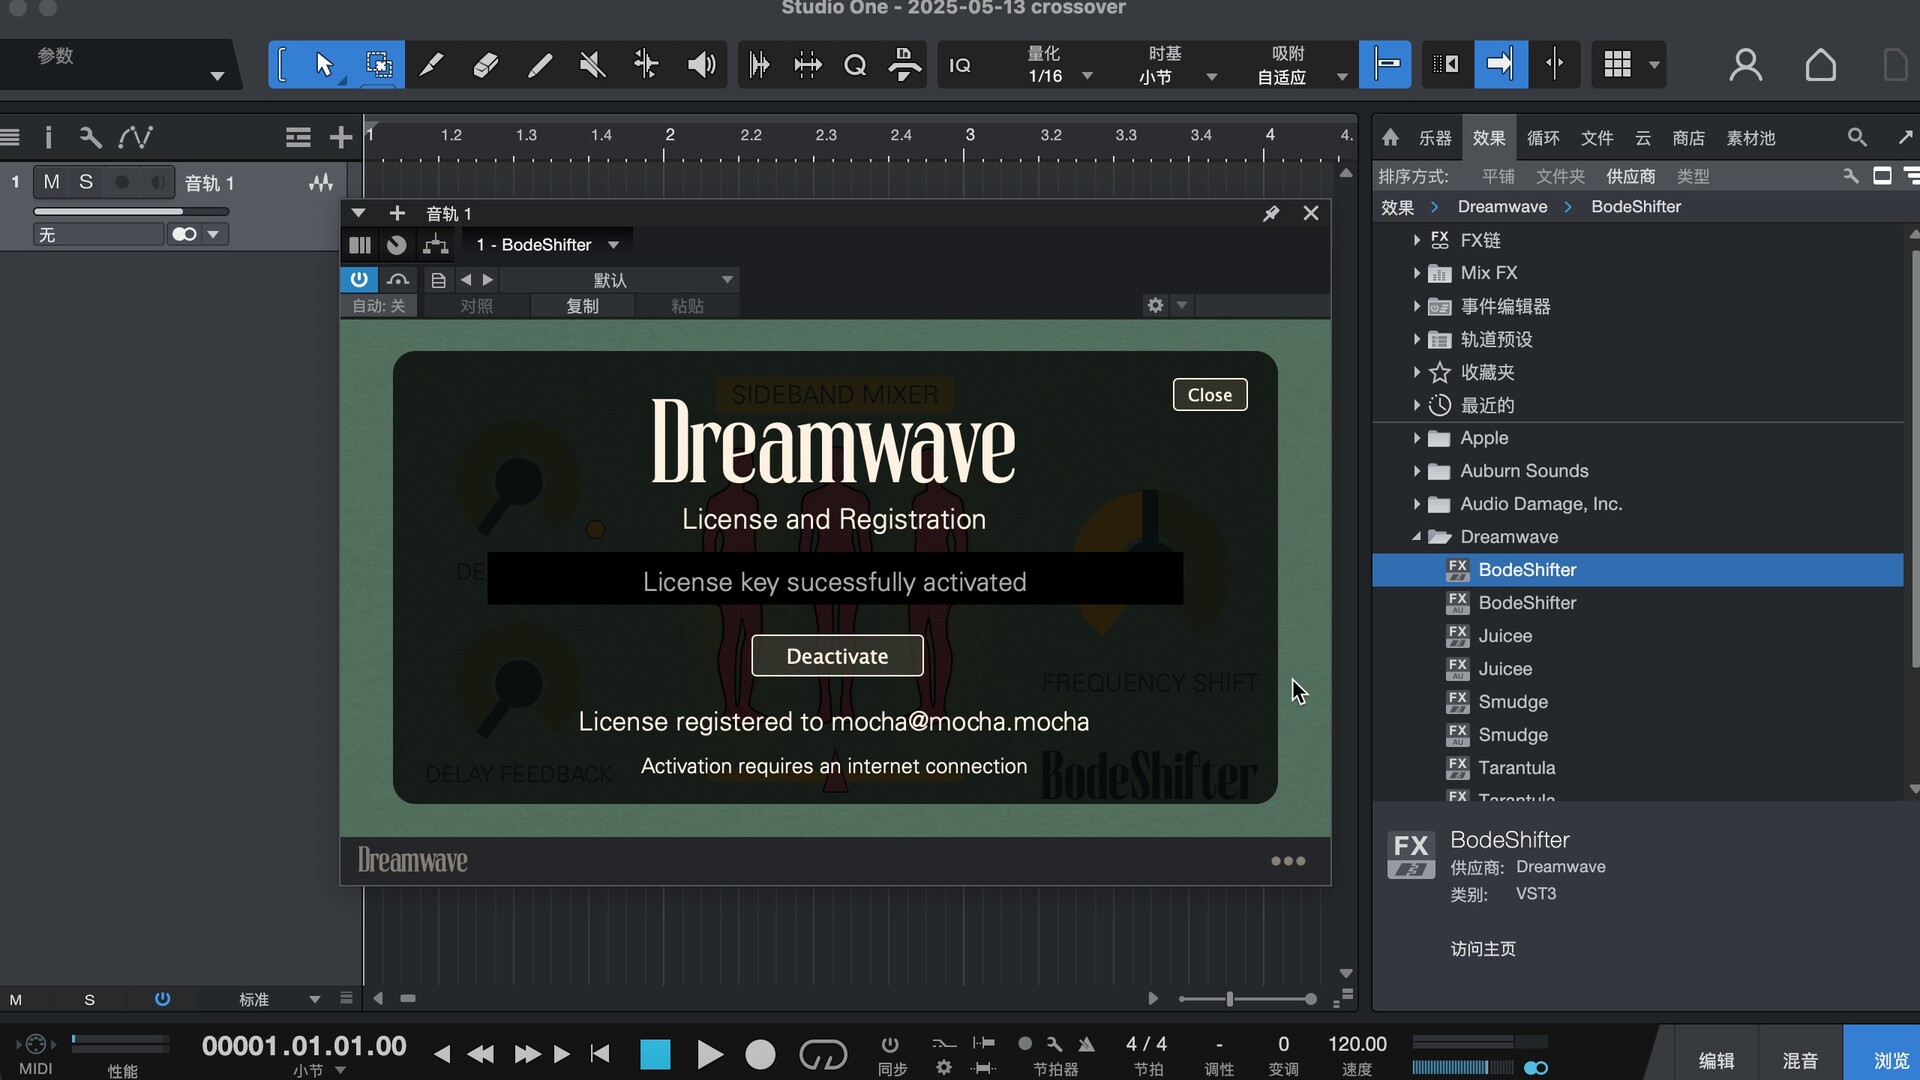Viewport: 1920px width, 1080px height.
Task: Click the Quantize Q icon
Action: click(x=855, y=66)
